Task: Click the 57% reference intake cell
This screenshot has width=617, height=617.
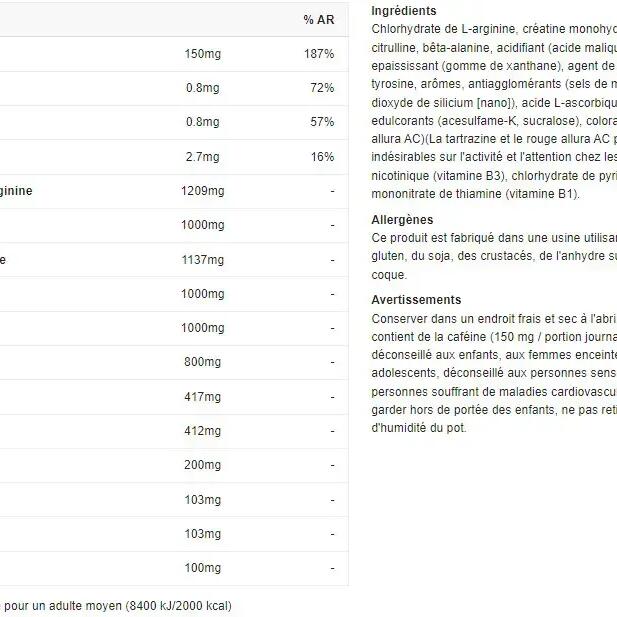Action: 321,122
